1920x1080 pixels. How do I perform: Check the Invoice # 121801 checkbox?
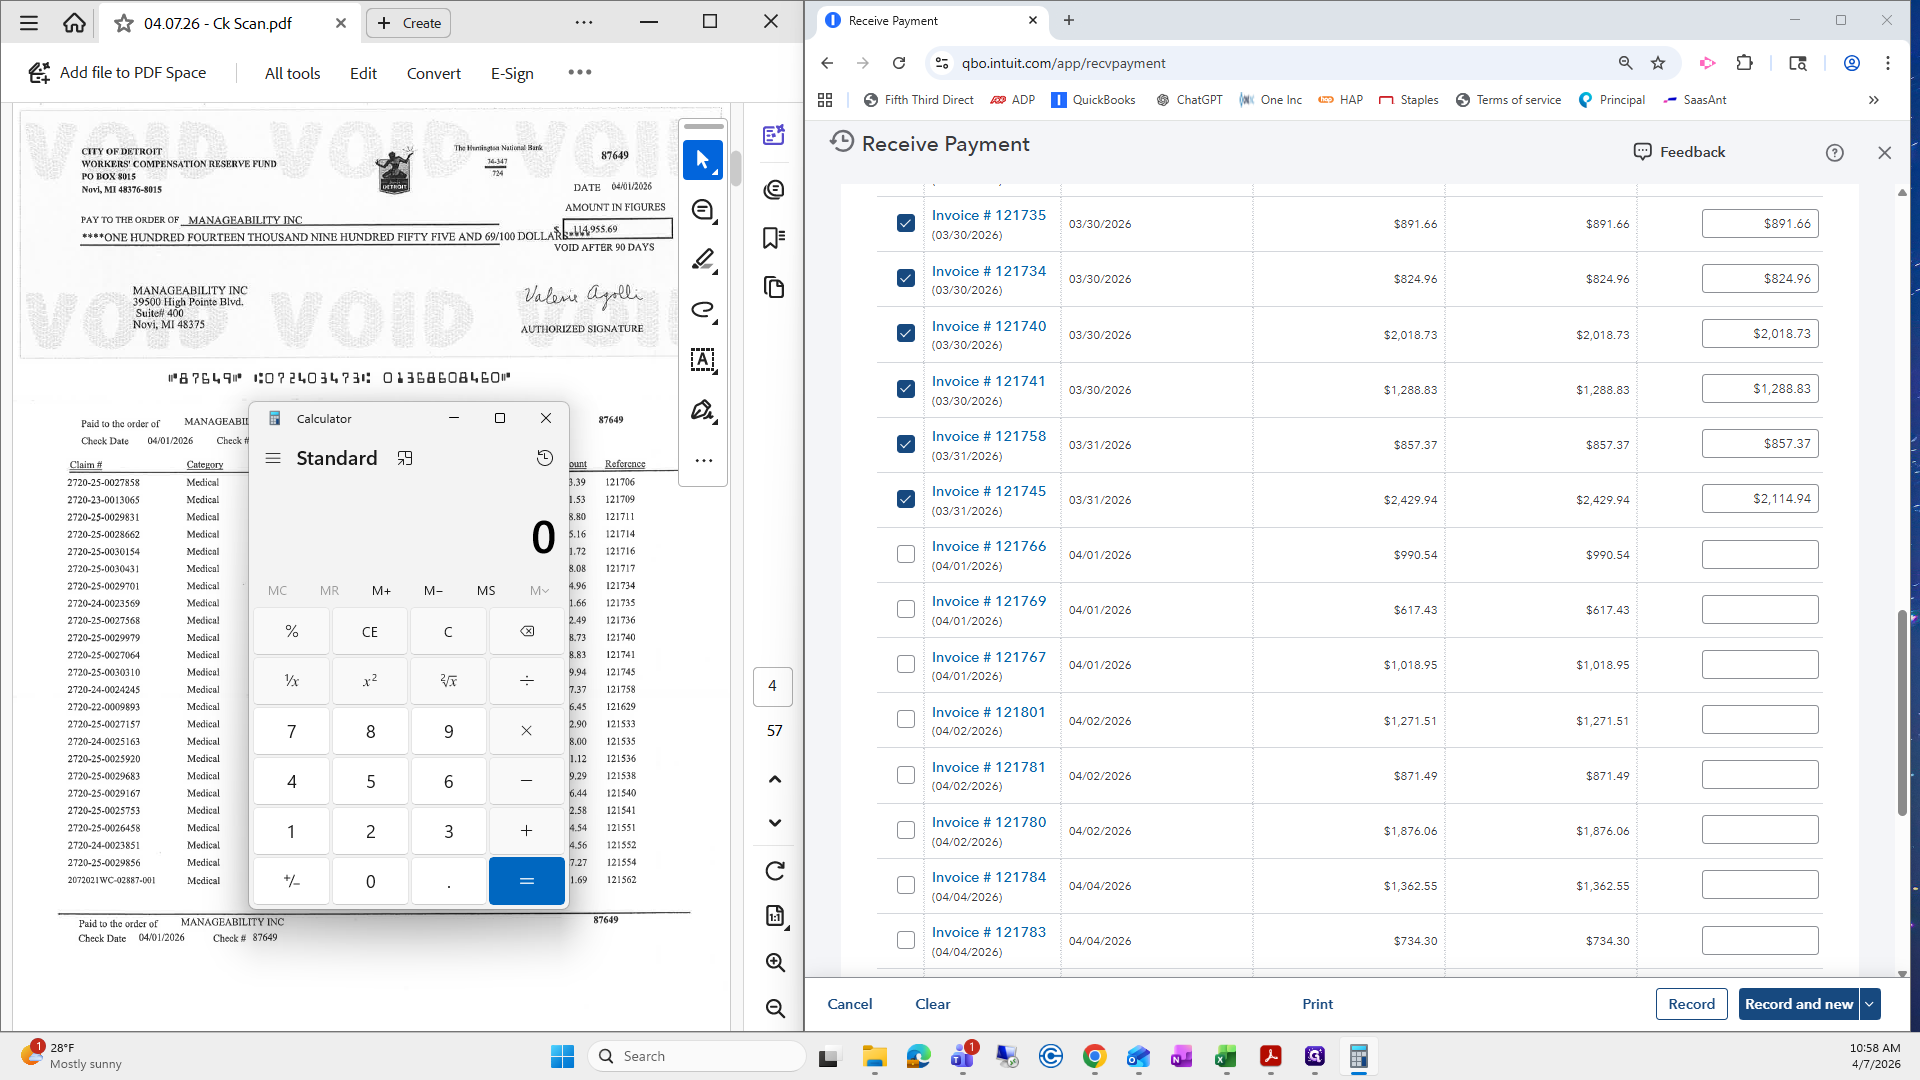click(x=906, y=719)
